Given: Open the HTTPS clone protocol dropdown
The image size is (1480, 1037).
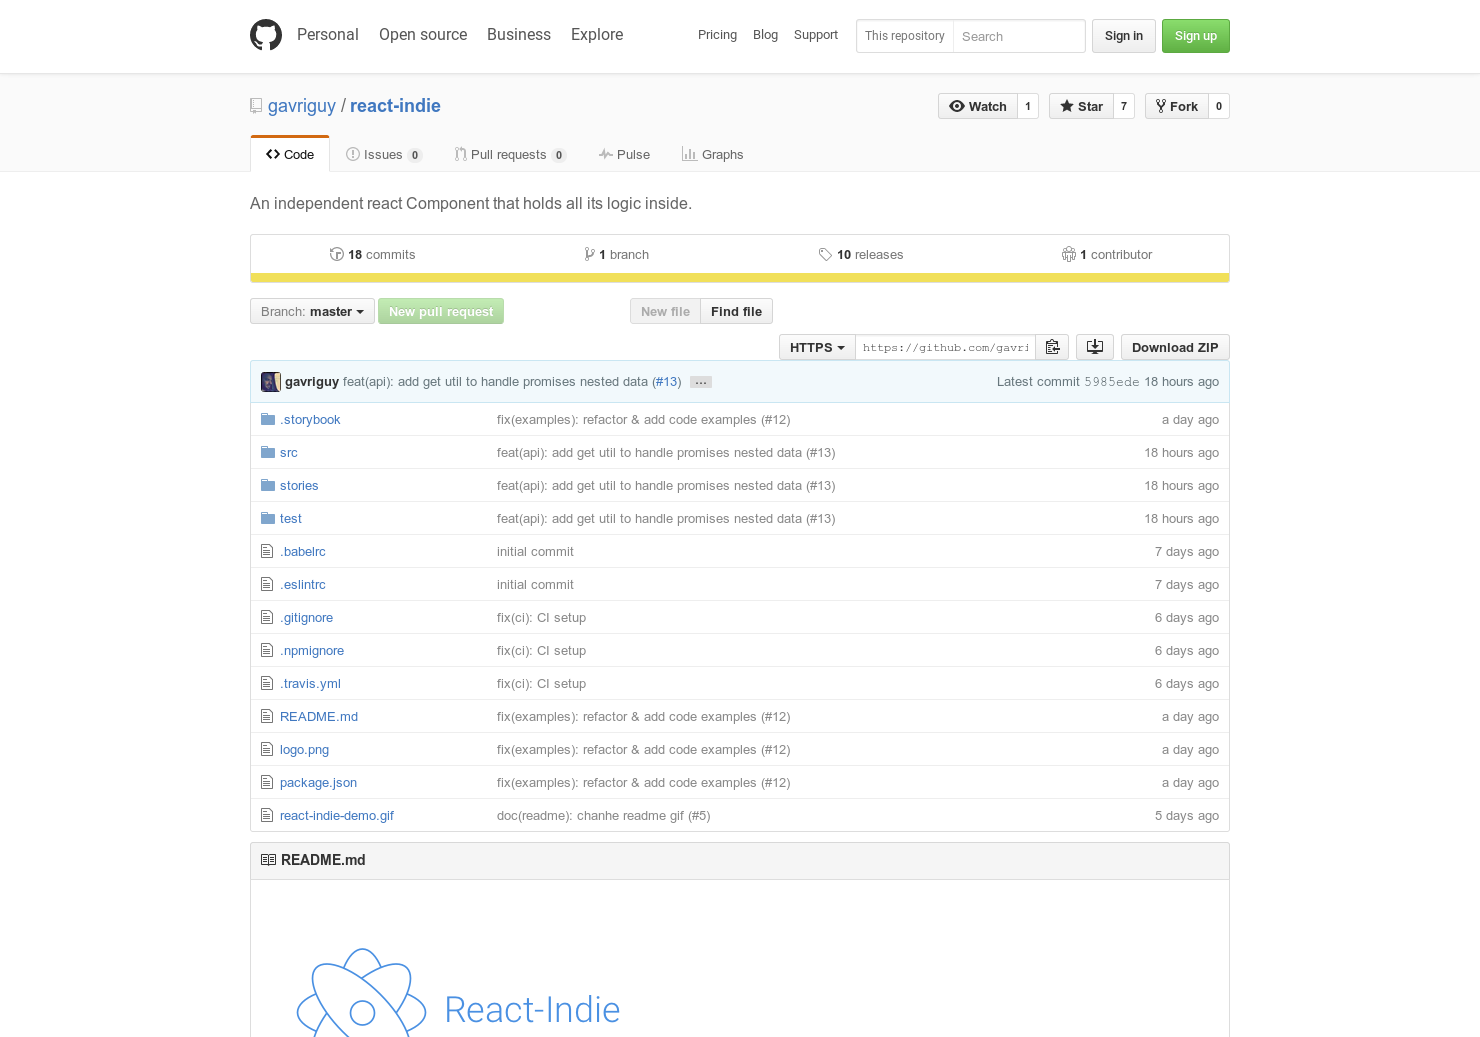Looking at the screenshot, I should tap(816, 347).
